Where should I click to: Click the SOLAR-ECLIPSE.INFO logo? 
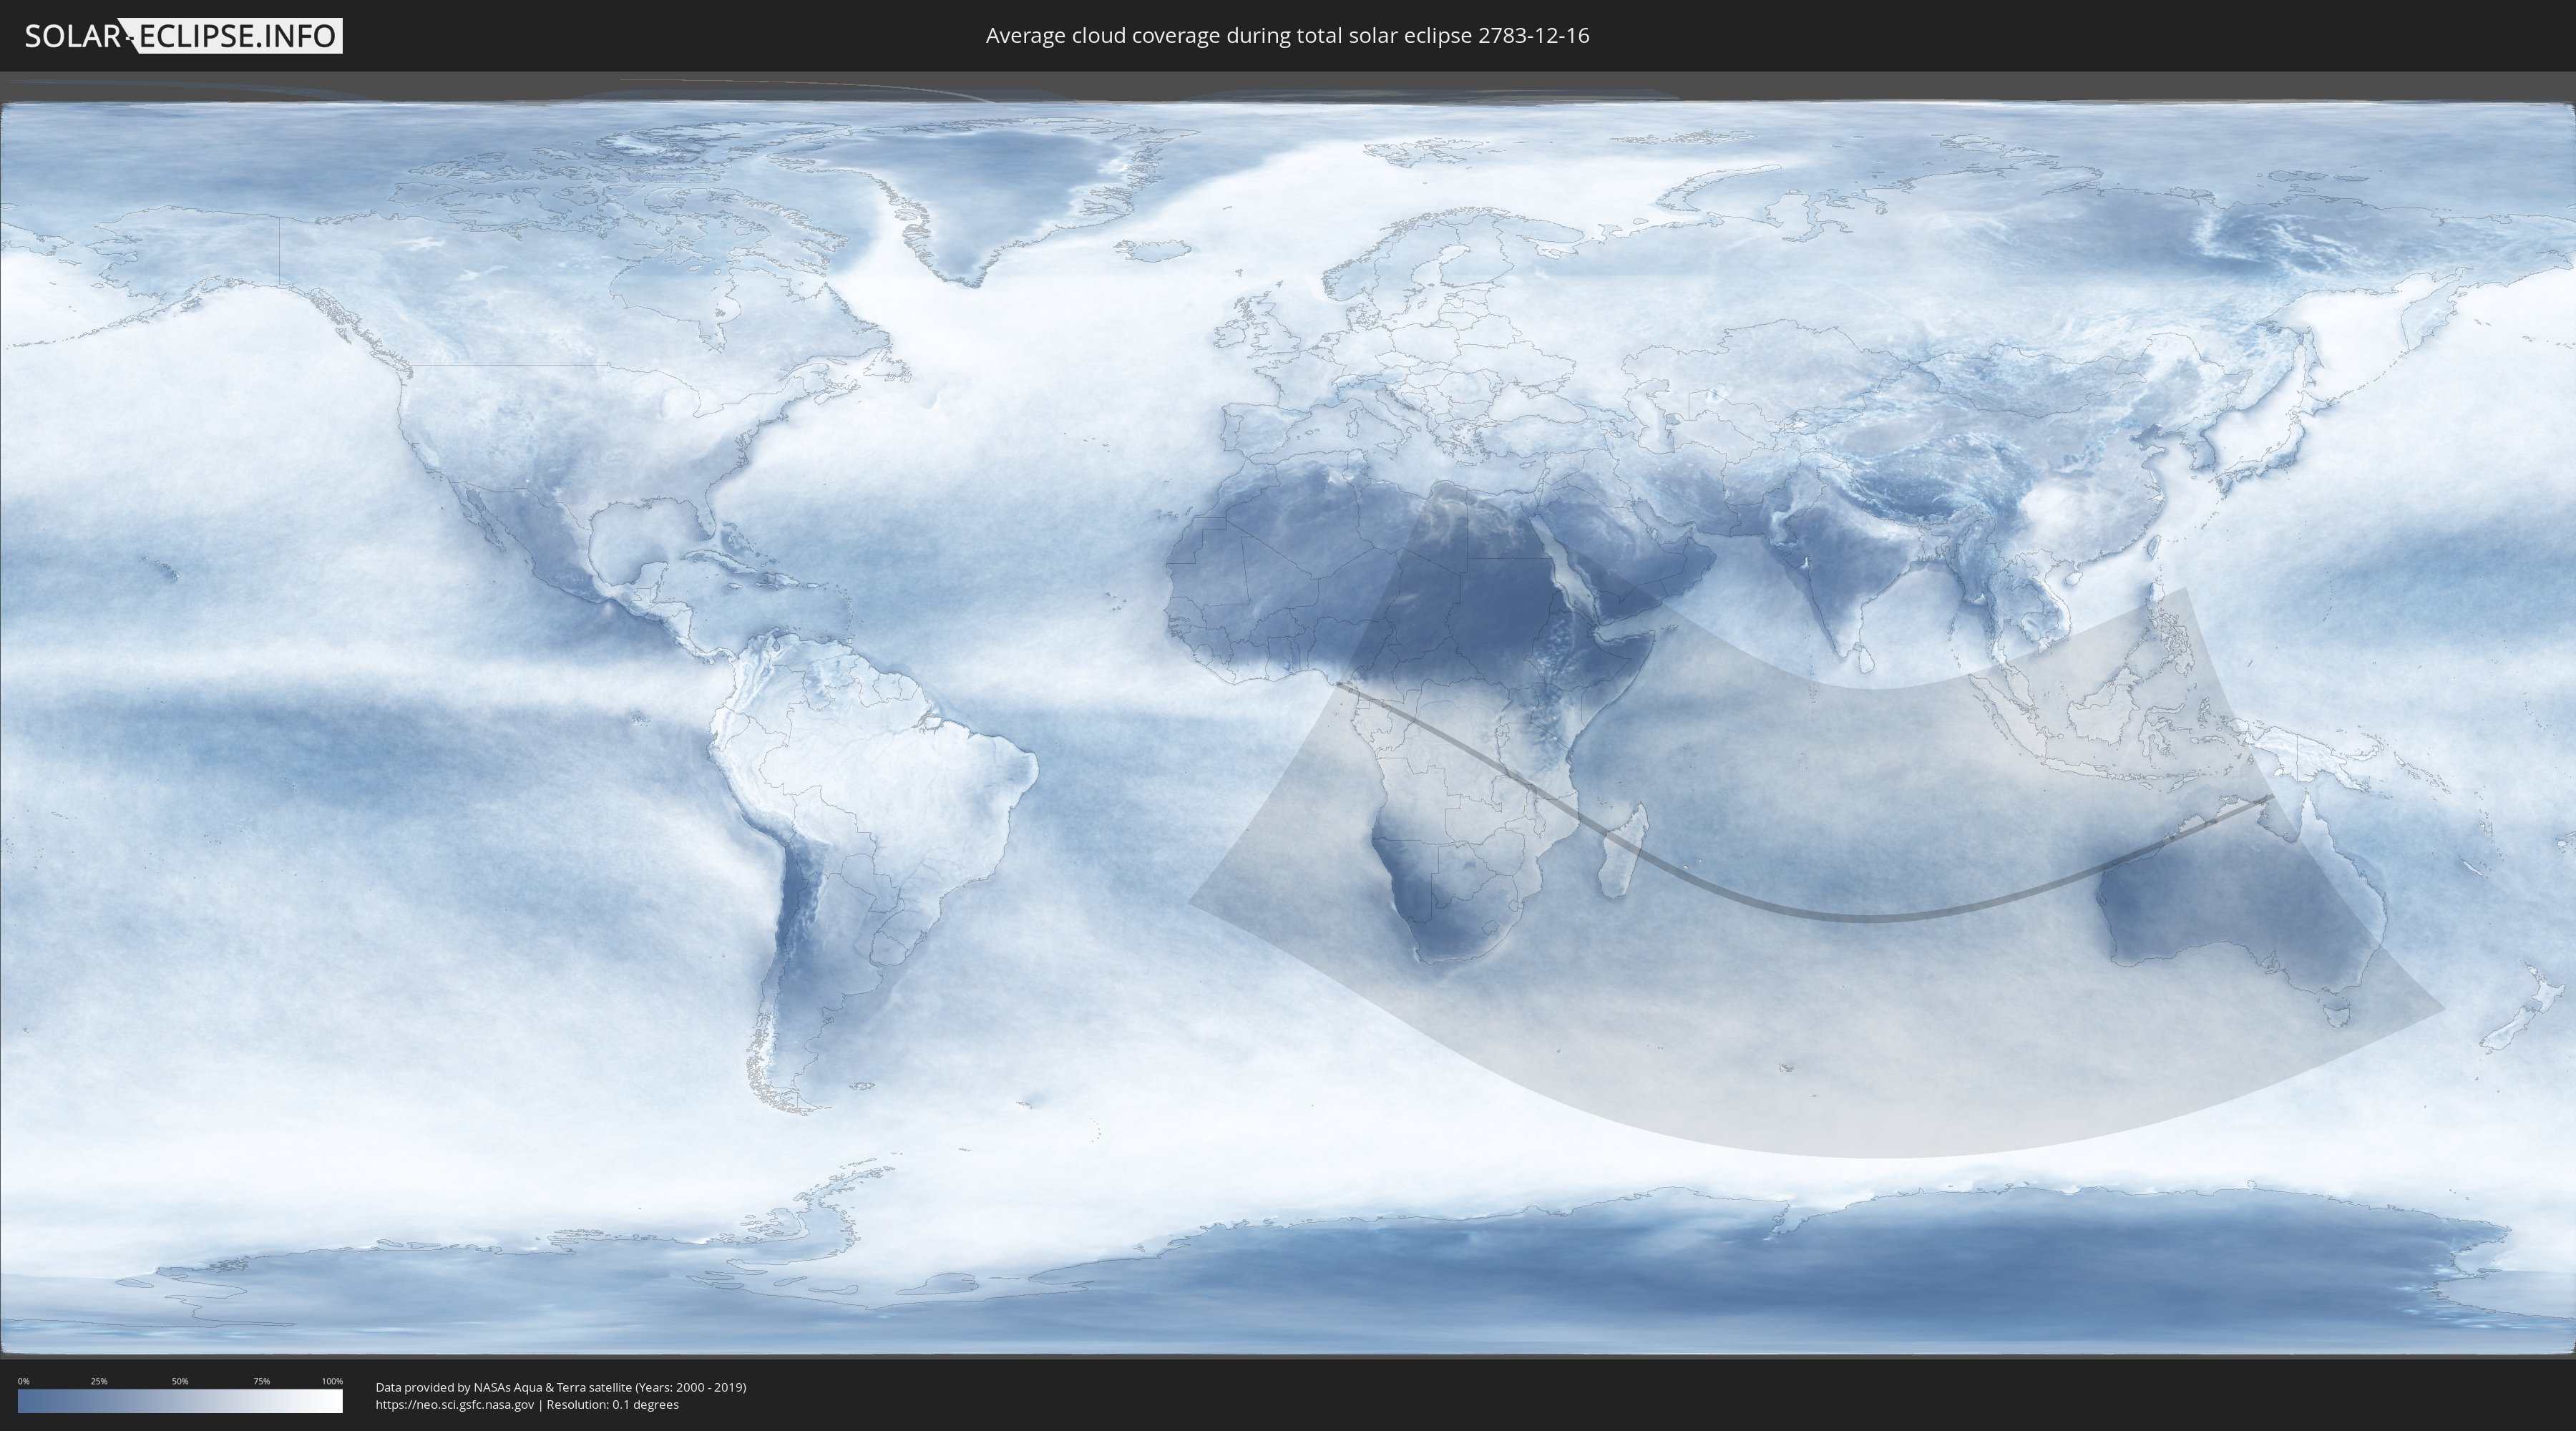coord(183,36)
